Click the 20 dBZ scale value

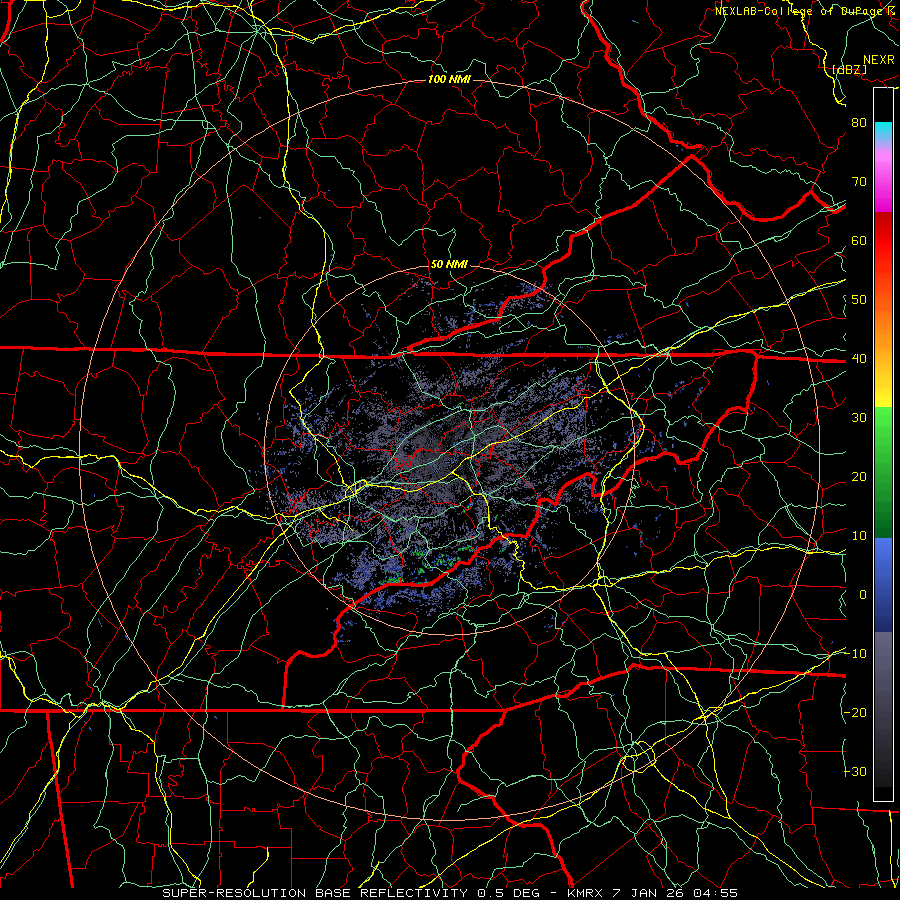pos(859,476)
